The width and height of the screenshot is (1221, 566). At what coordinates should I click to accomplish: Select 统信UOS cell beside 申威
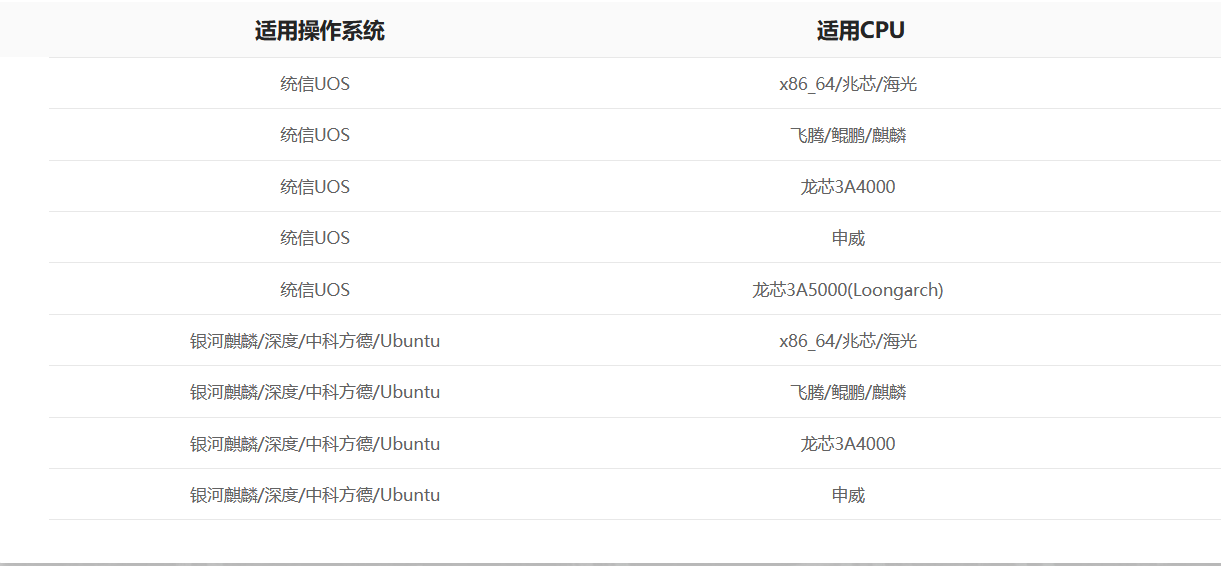pos(315,238)
